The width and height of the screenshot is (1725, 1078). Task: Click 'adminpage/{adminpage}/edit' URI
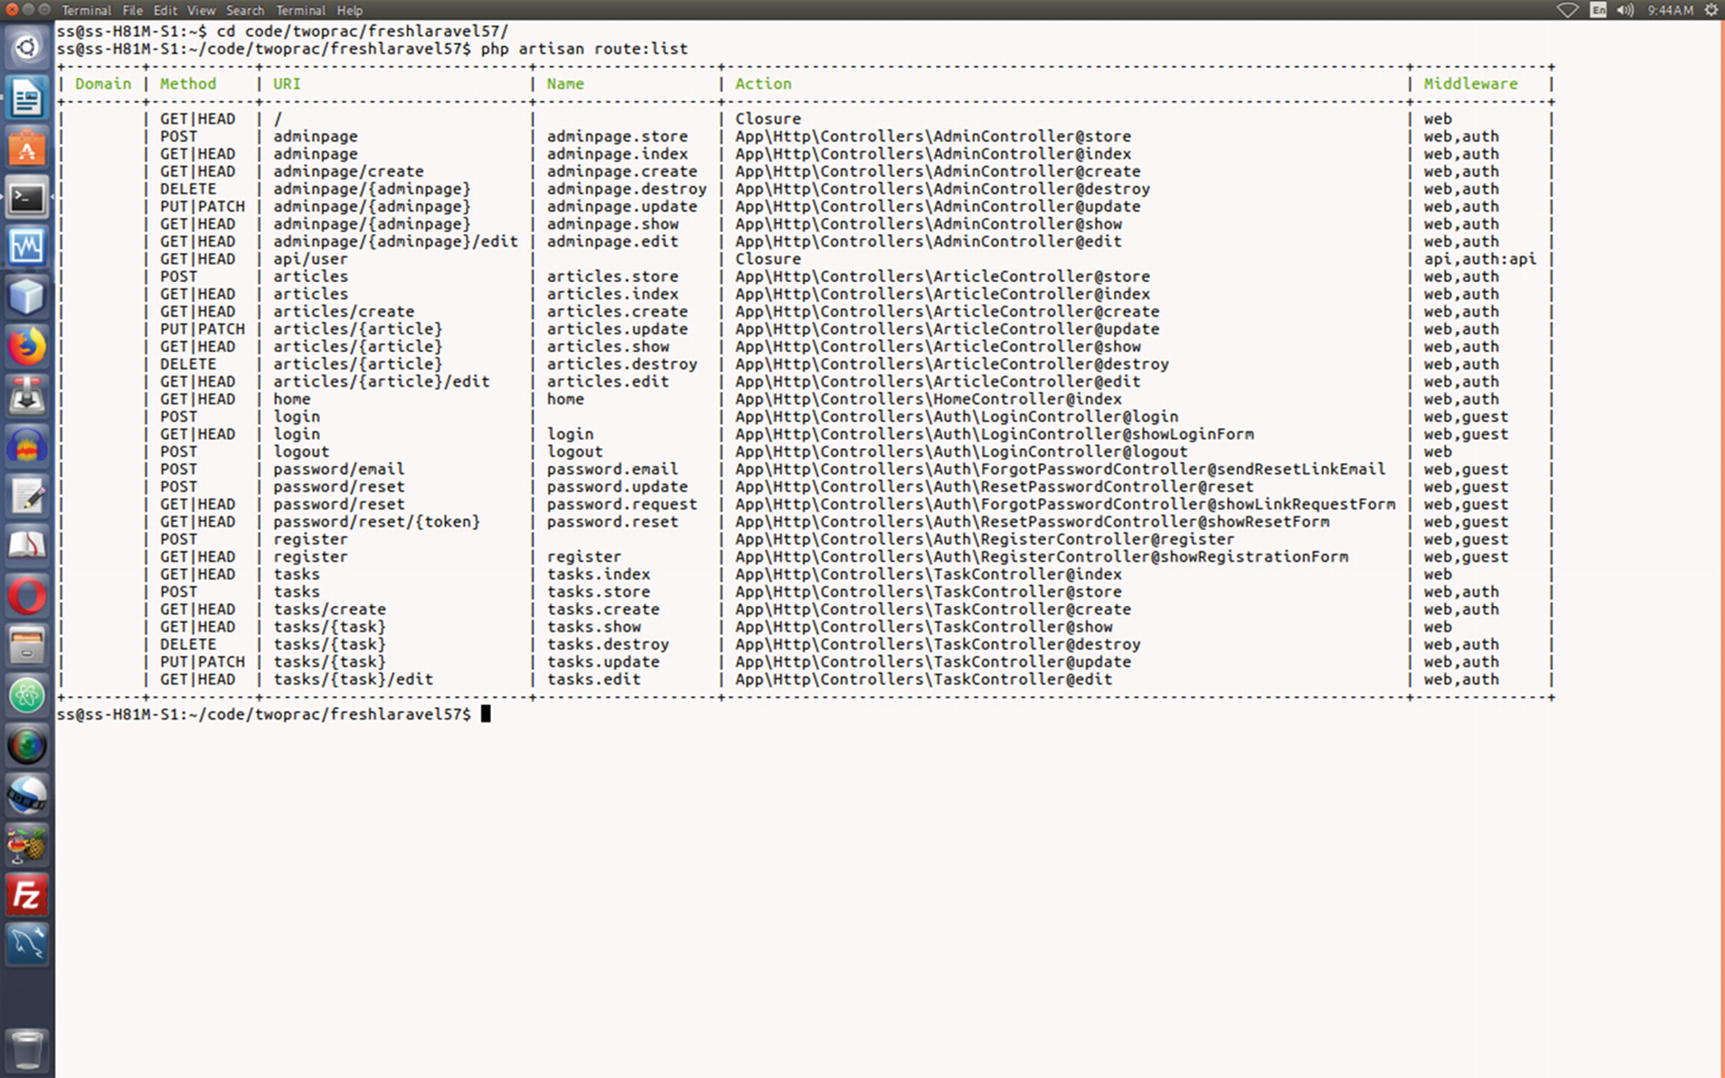(x=396, y=242)
